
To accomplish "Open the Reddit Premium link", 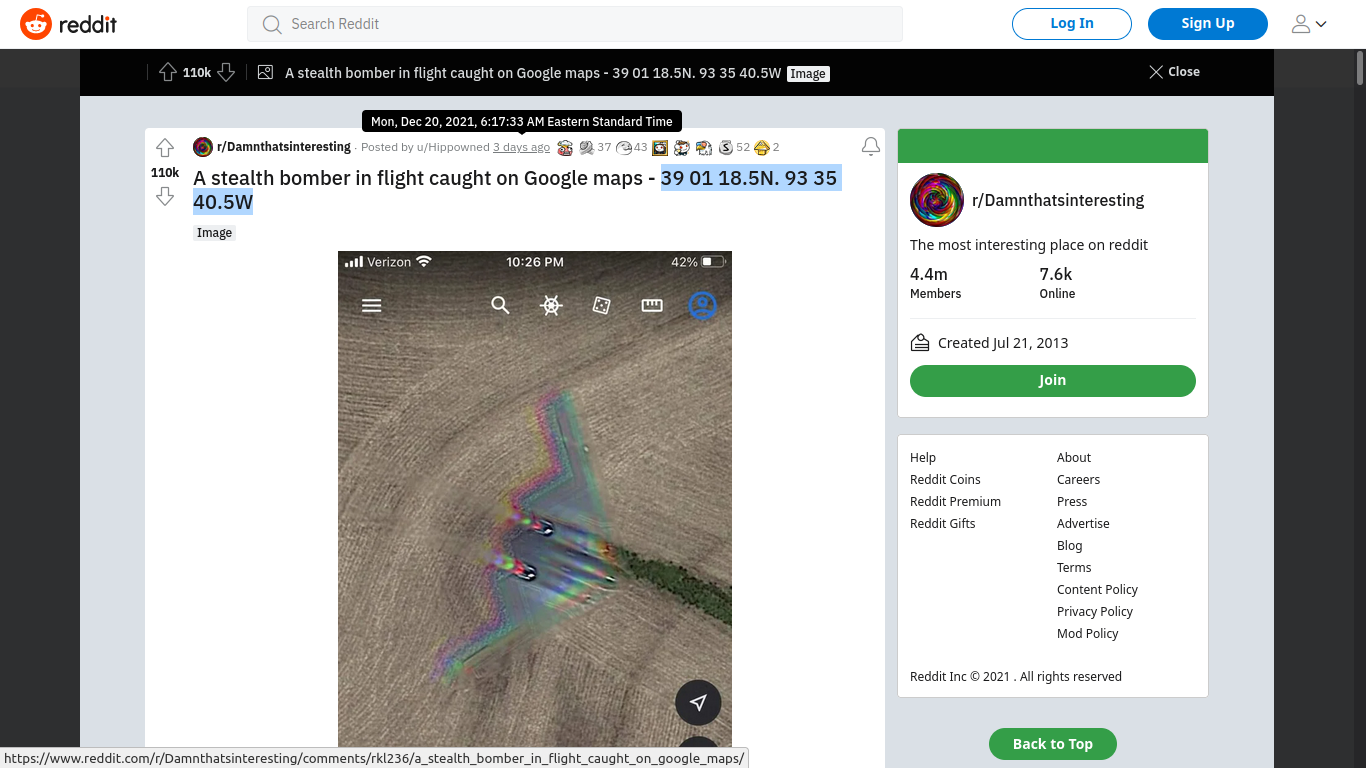I will [955, 502].
